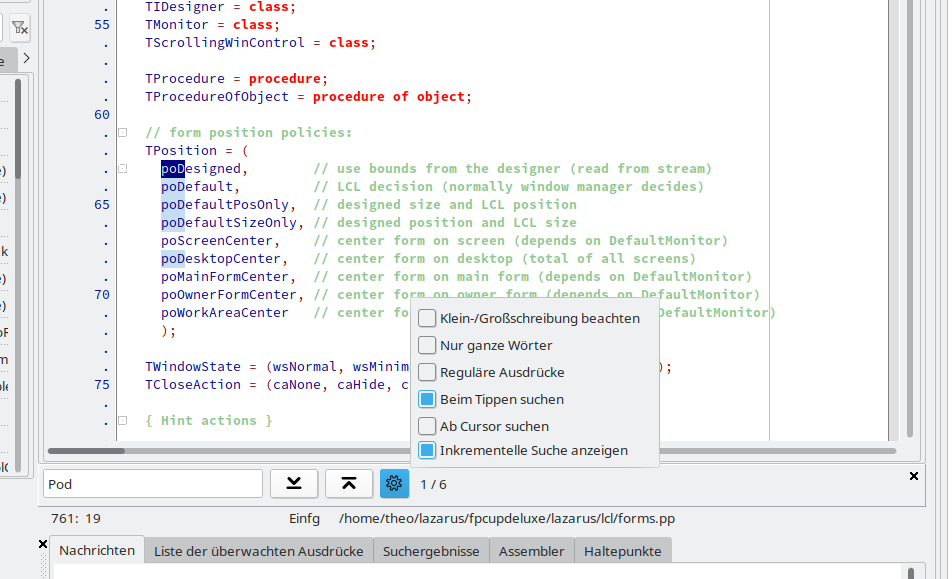
Task: Click the poOwnerFormCenter enum value
Action: [229, 294]
